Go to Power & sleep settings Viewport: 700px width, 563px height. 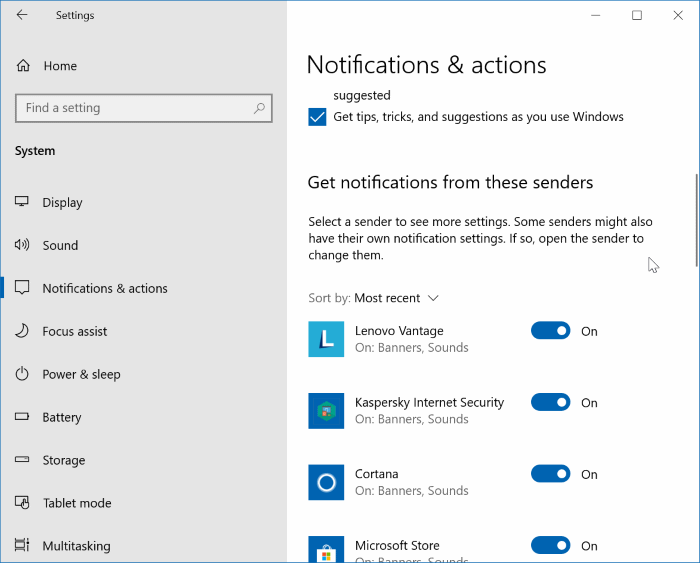click(x=143, y=374)
